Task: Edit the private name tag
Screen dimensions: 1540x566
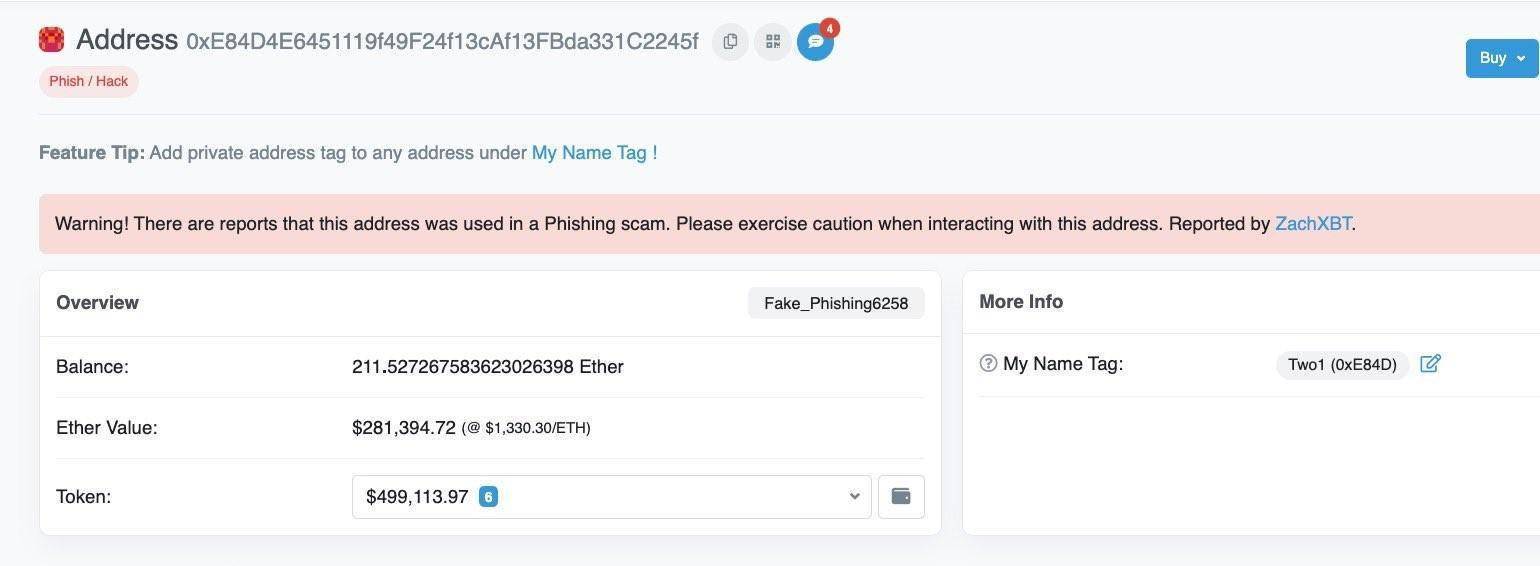Action: coord(1430,364)
